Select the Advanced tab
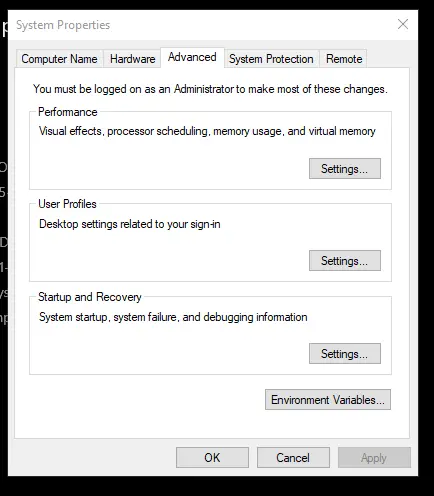This screenshot has height=496, width=434. pyautogui.click(x=192, y=57)
